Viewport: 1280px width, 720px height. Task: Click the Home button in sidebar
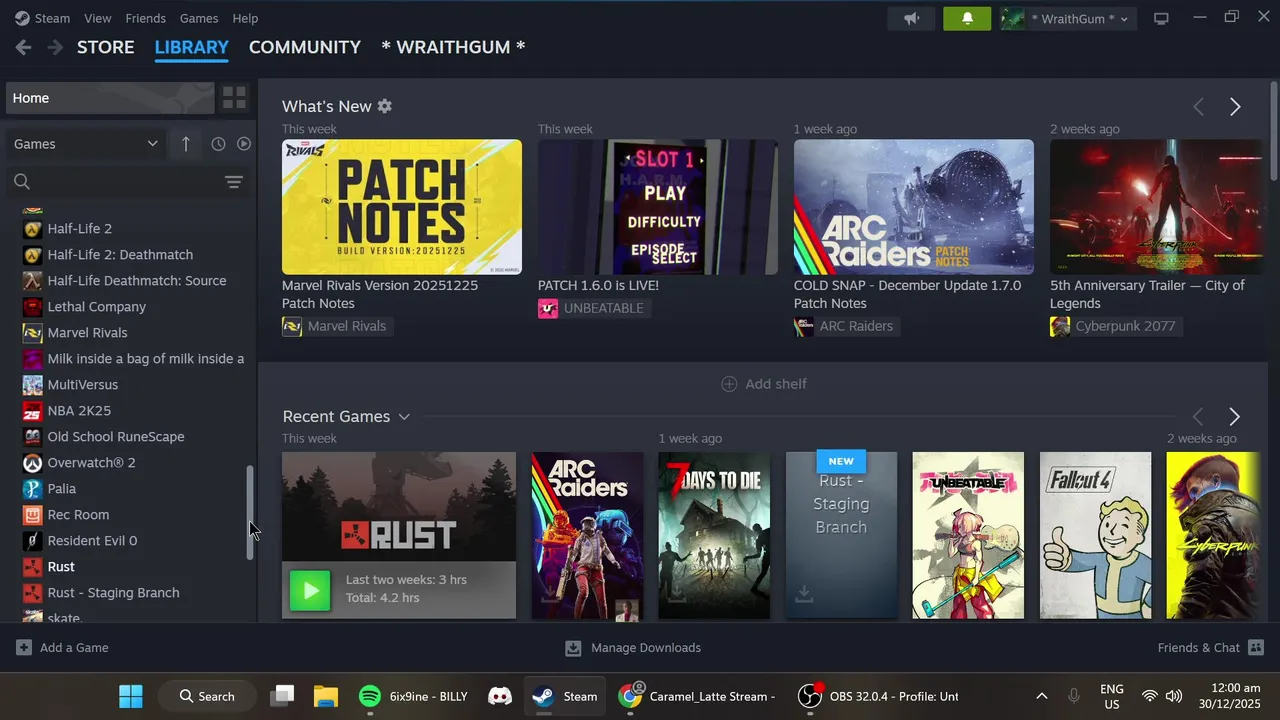(110, 98)
